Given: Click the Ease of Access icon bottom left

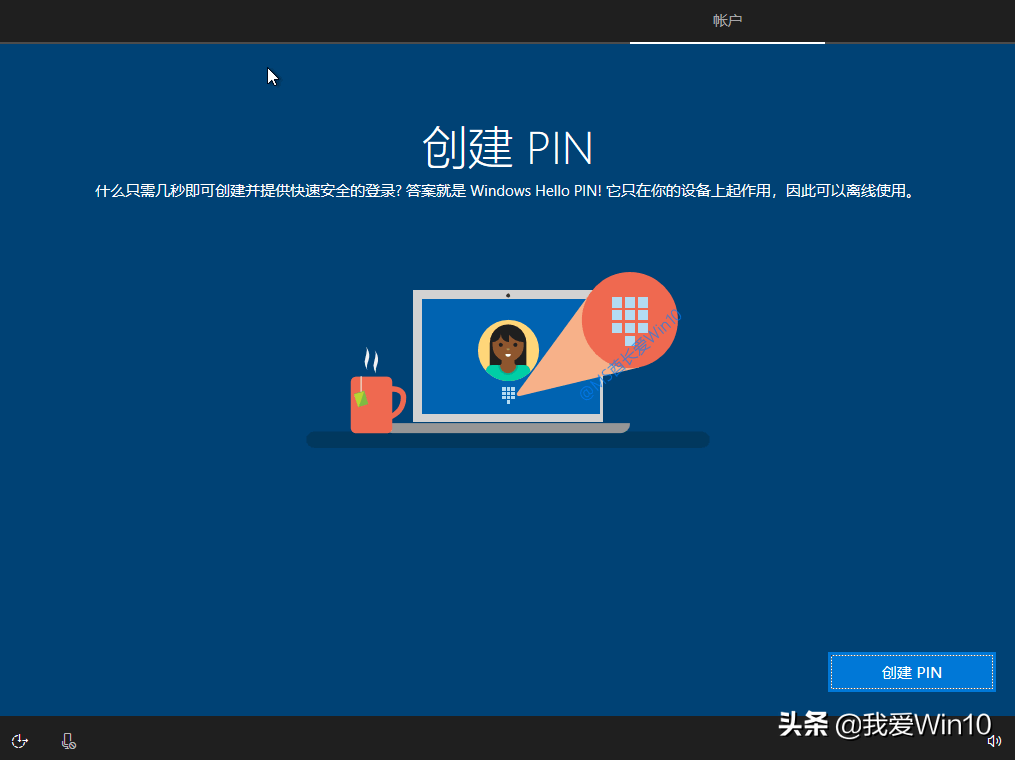Looking at the screenshot, I should tap(19, 740).
